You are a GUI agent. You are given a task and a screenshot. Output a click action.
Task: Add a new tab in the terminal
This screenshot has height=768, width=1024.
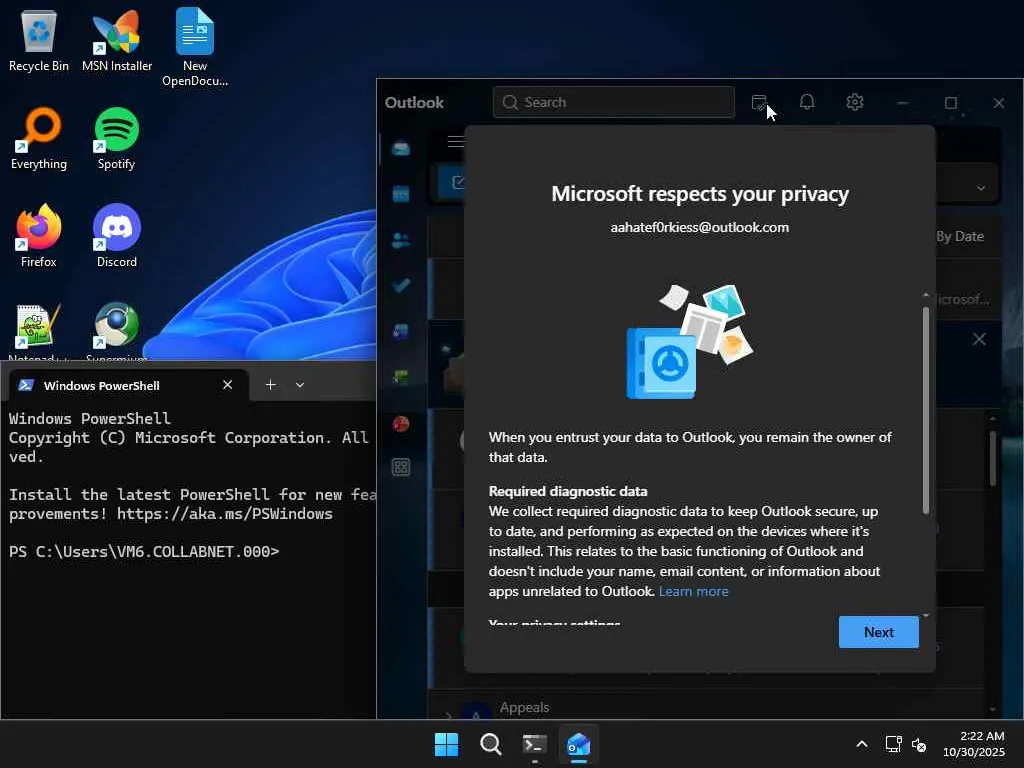pyautogui.click(x=270, y=385)
